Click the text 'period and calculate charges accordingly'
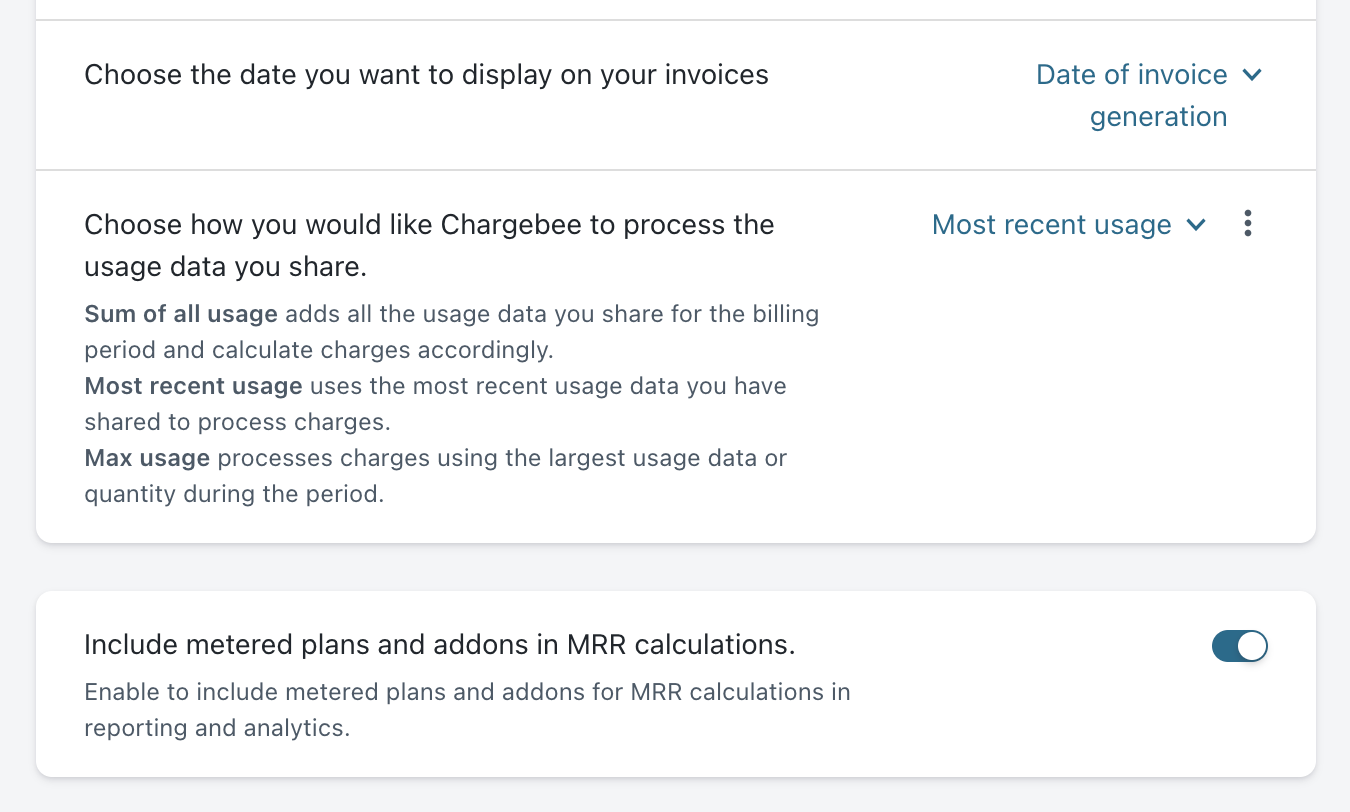Screen dimensions: 1350x812 (319, 350)
